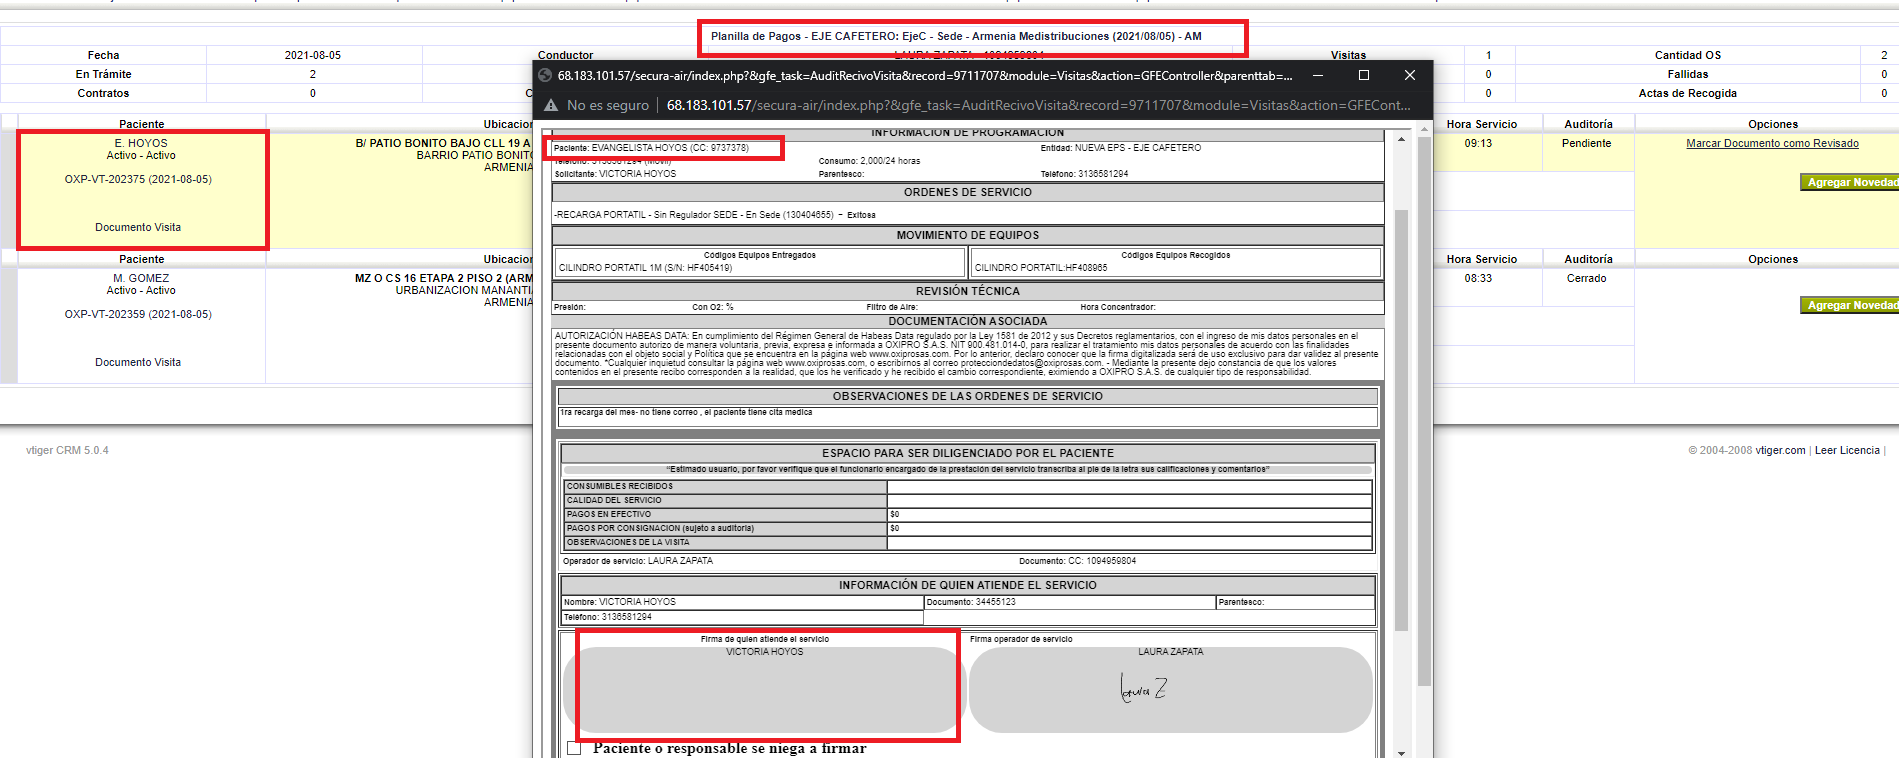Image resolution: width=1899 pixels, height=758 pixels.
Task: Click 'MOVIMIENTO DE EQUIPOS' section header
Action: point(967,235)
